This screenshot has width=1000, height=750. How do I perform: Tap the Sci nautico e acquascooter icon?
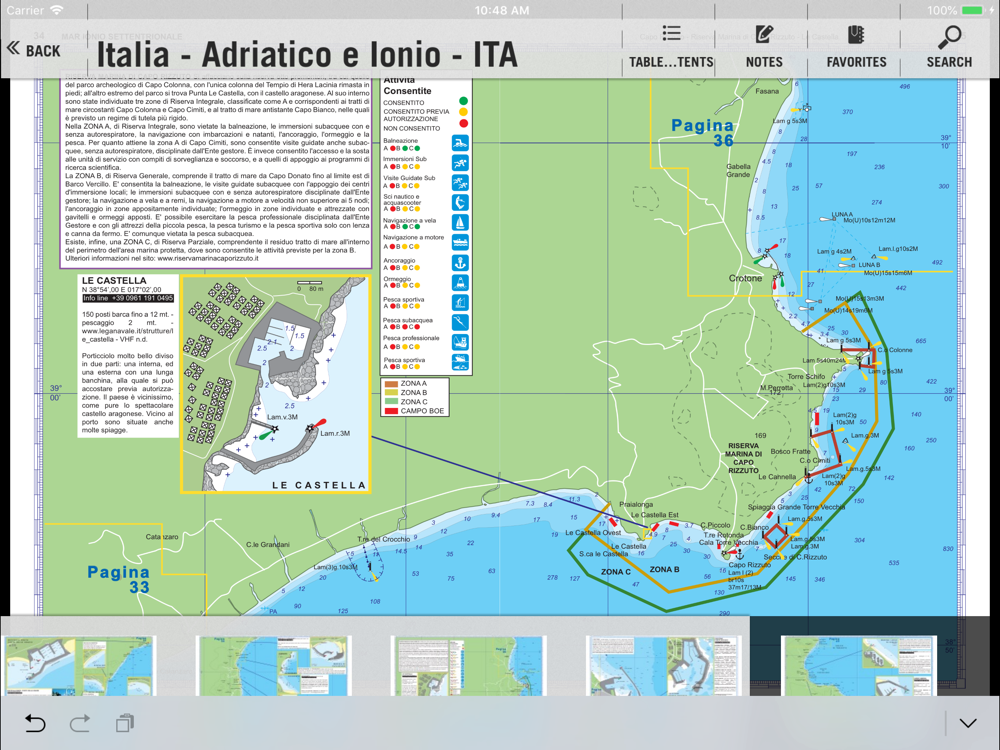click(x=460, y=203)
